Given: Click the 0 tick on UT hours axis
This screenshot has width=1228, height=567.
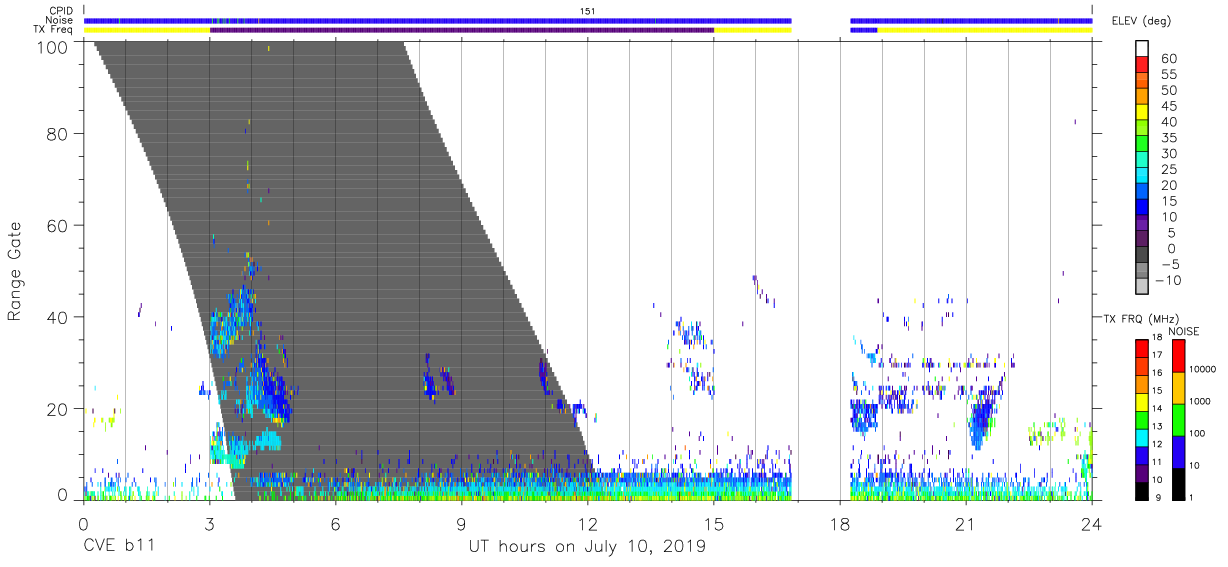Looking at the screenshot, I should (x=83, y=523).
